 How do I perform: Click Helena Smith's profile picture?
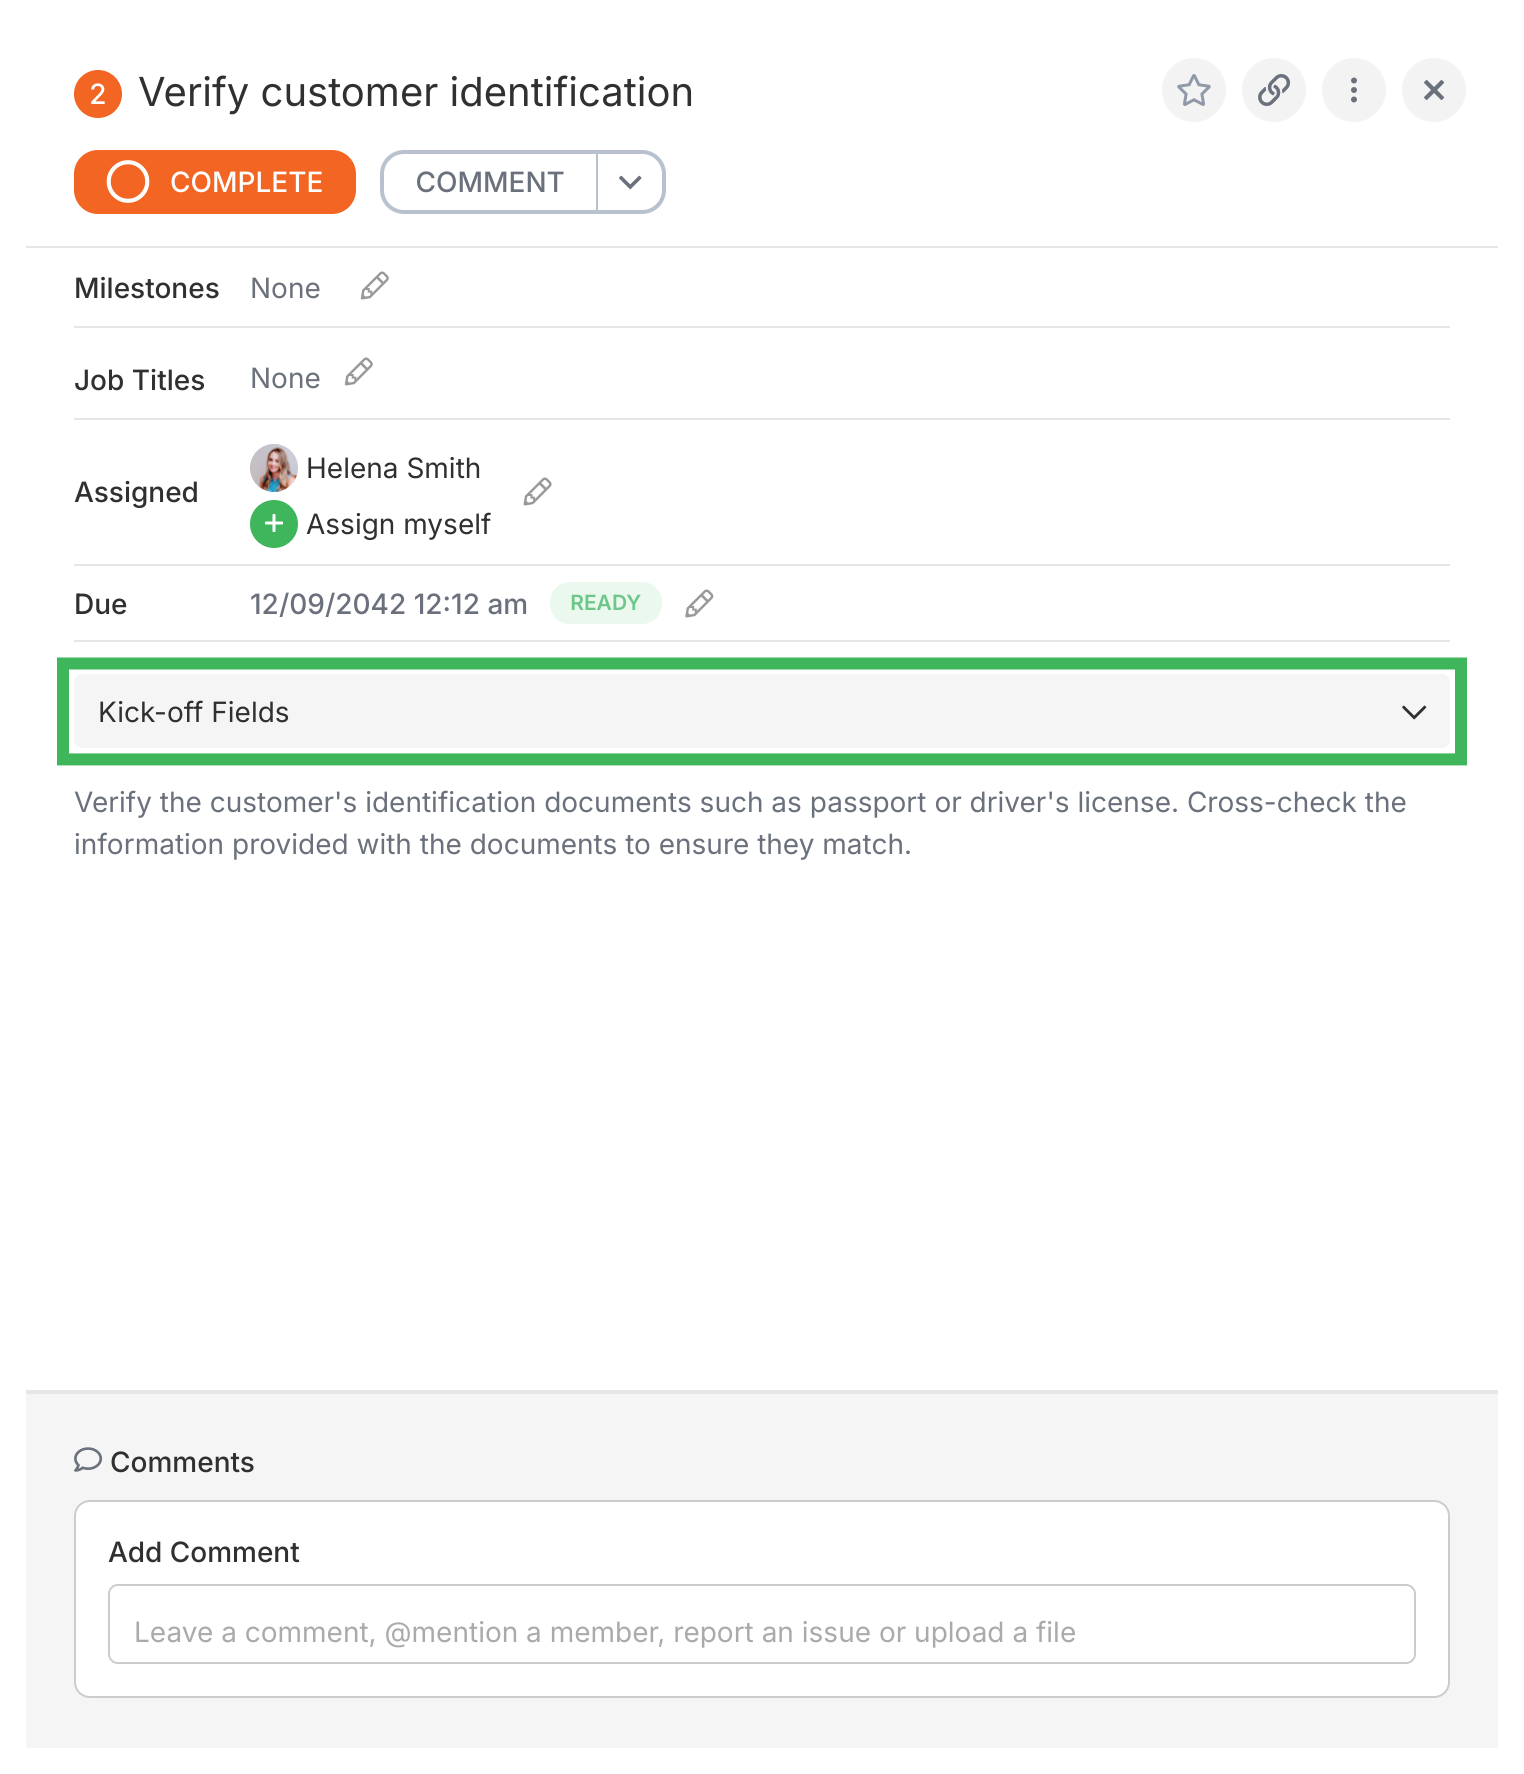click(x=273, y=468)
